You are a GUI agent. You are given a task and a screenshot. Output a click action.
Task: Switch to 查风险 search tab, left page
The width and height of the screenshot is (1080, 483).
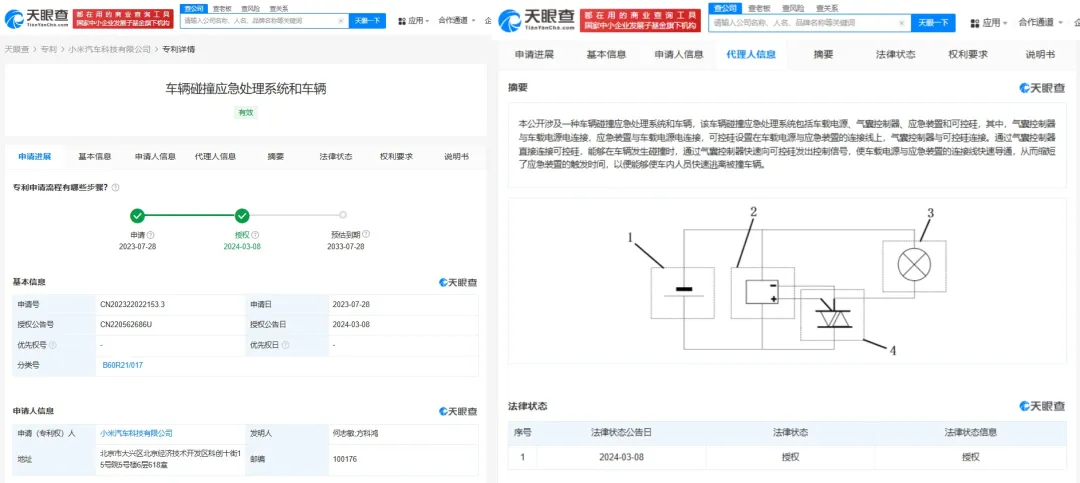tap(250, 8)
